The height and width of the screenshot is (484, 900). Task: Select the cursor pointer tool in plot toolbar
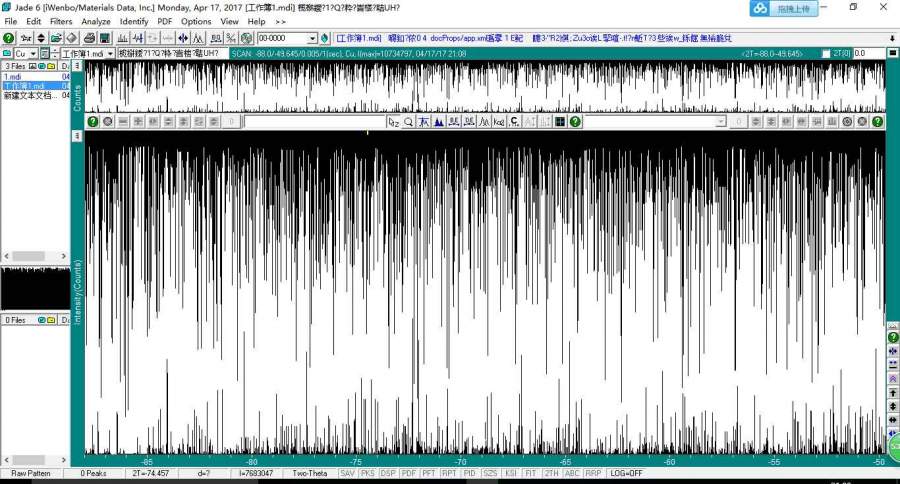[393, 122]
